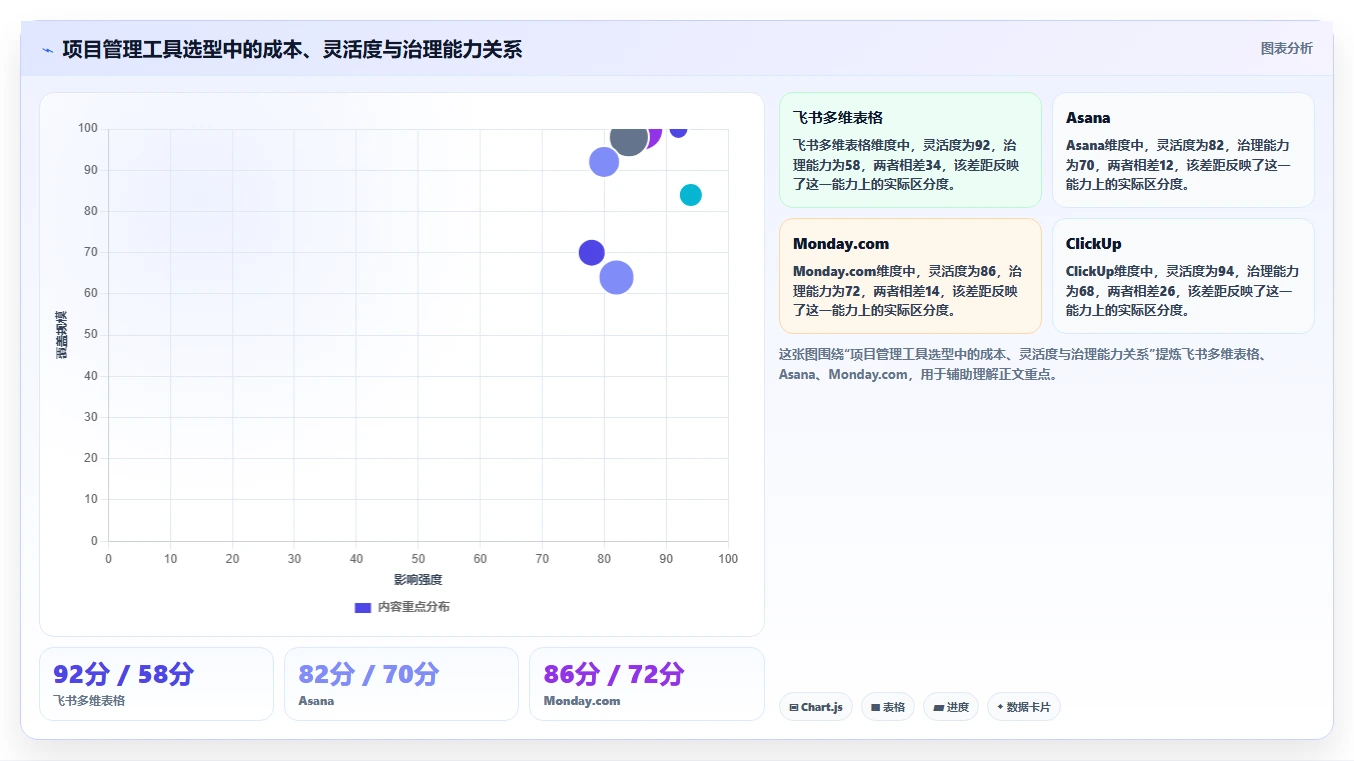This screenshot has height=761, width=1354.
Task: Toggle the 内容重点分布 legend color swatch
Action: click(x=363, y=607)
